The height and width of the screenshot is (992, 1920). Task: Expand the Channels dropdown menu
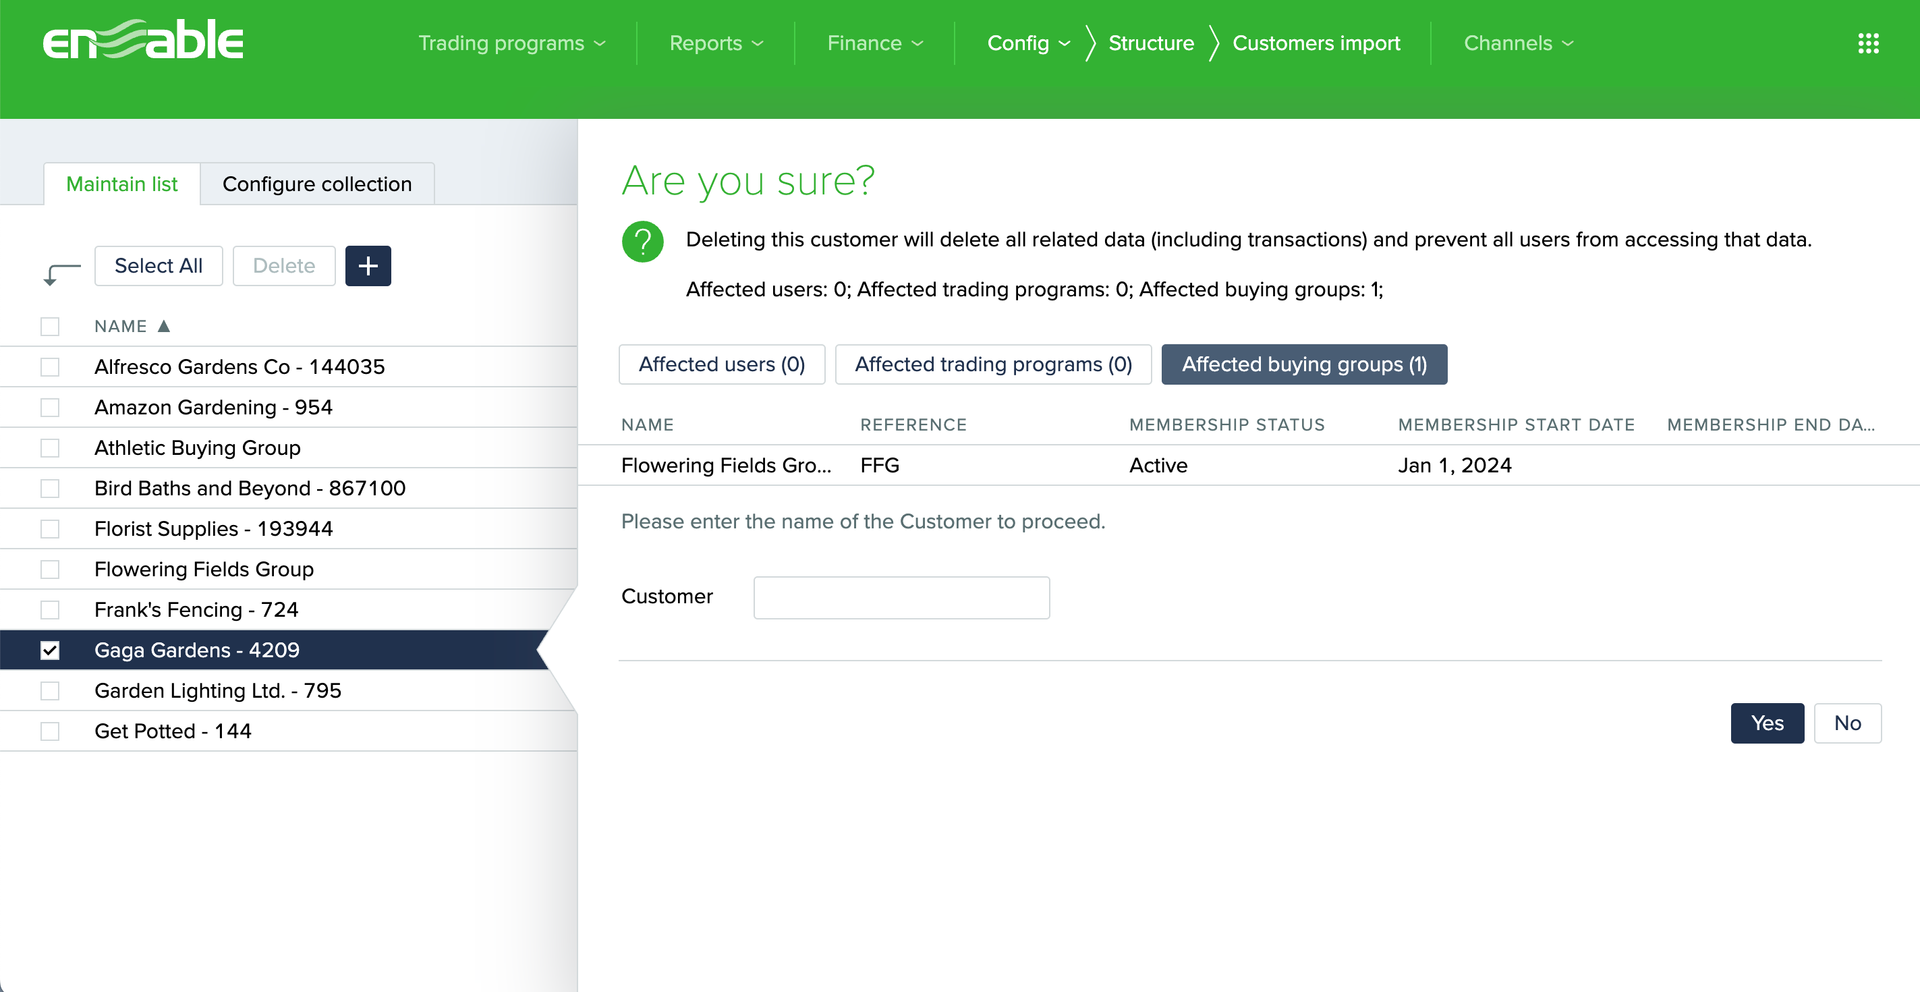click(1518, 43)
